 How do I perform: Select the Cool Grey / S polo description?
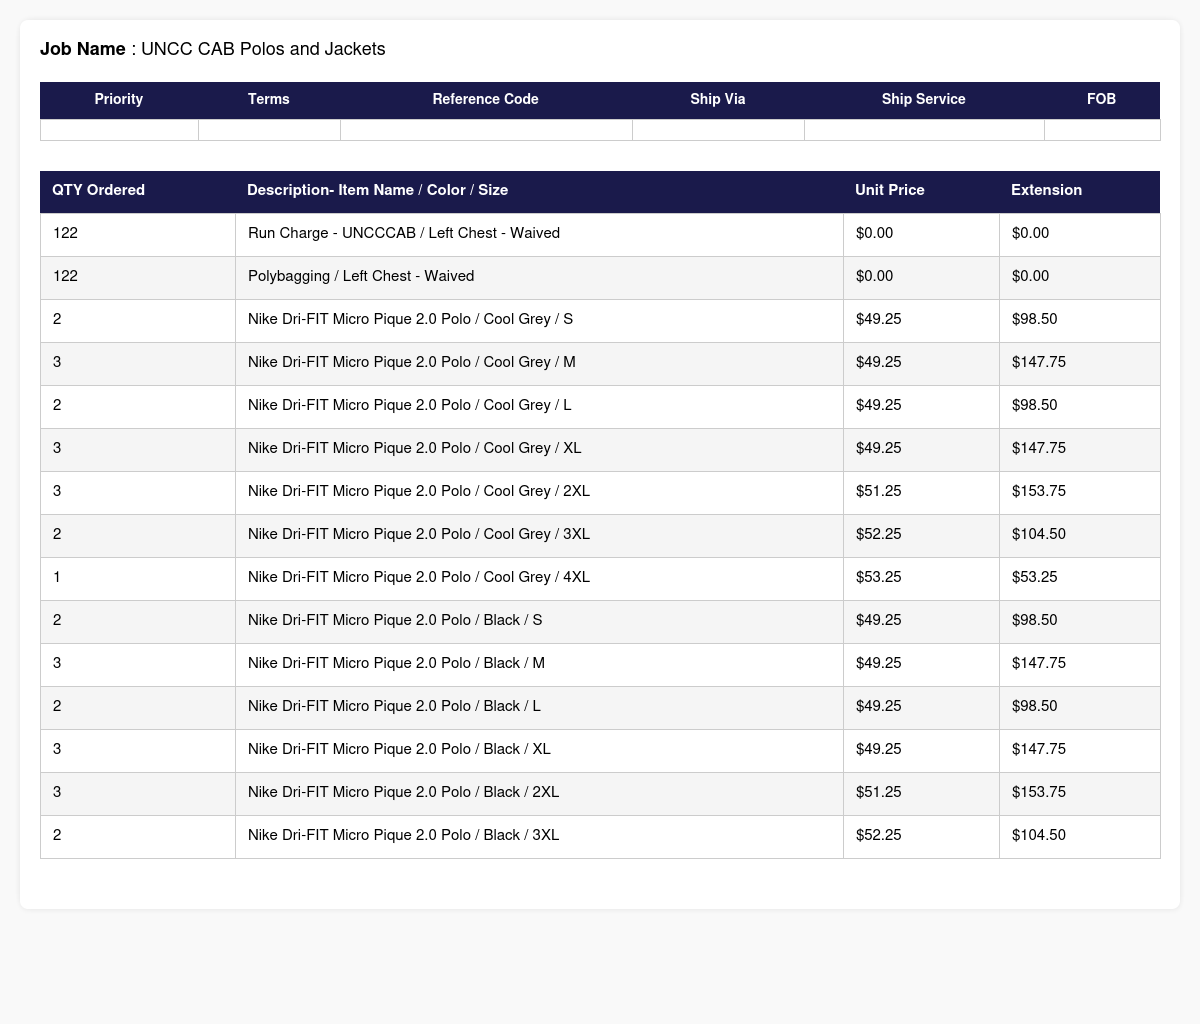tap(410, 319)
